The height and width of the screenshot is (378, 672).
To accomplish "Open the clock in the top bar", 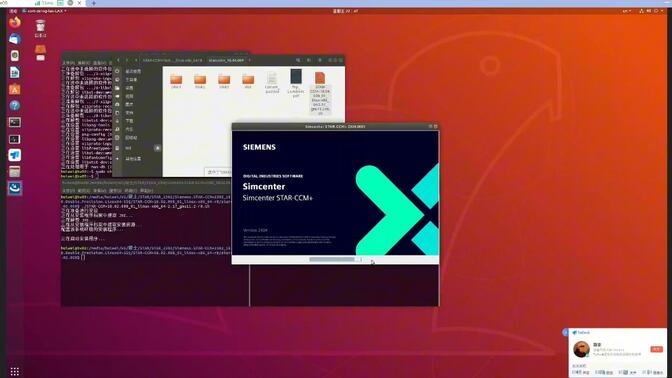I will coord(345,11).
